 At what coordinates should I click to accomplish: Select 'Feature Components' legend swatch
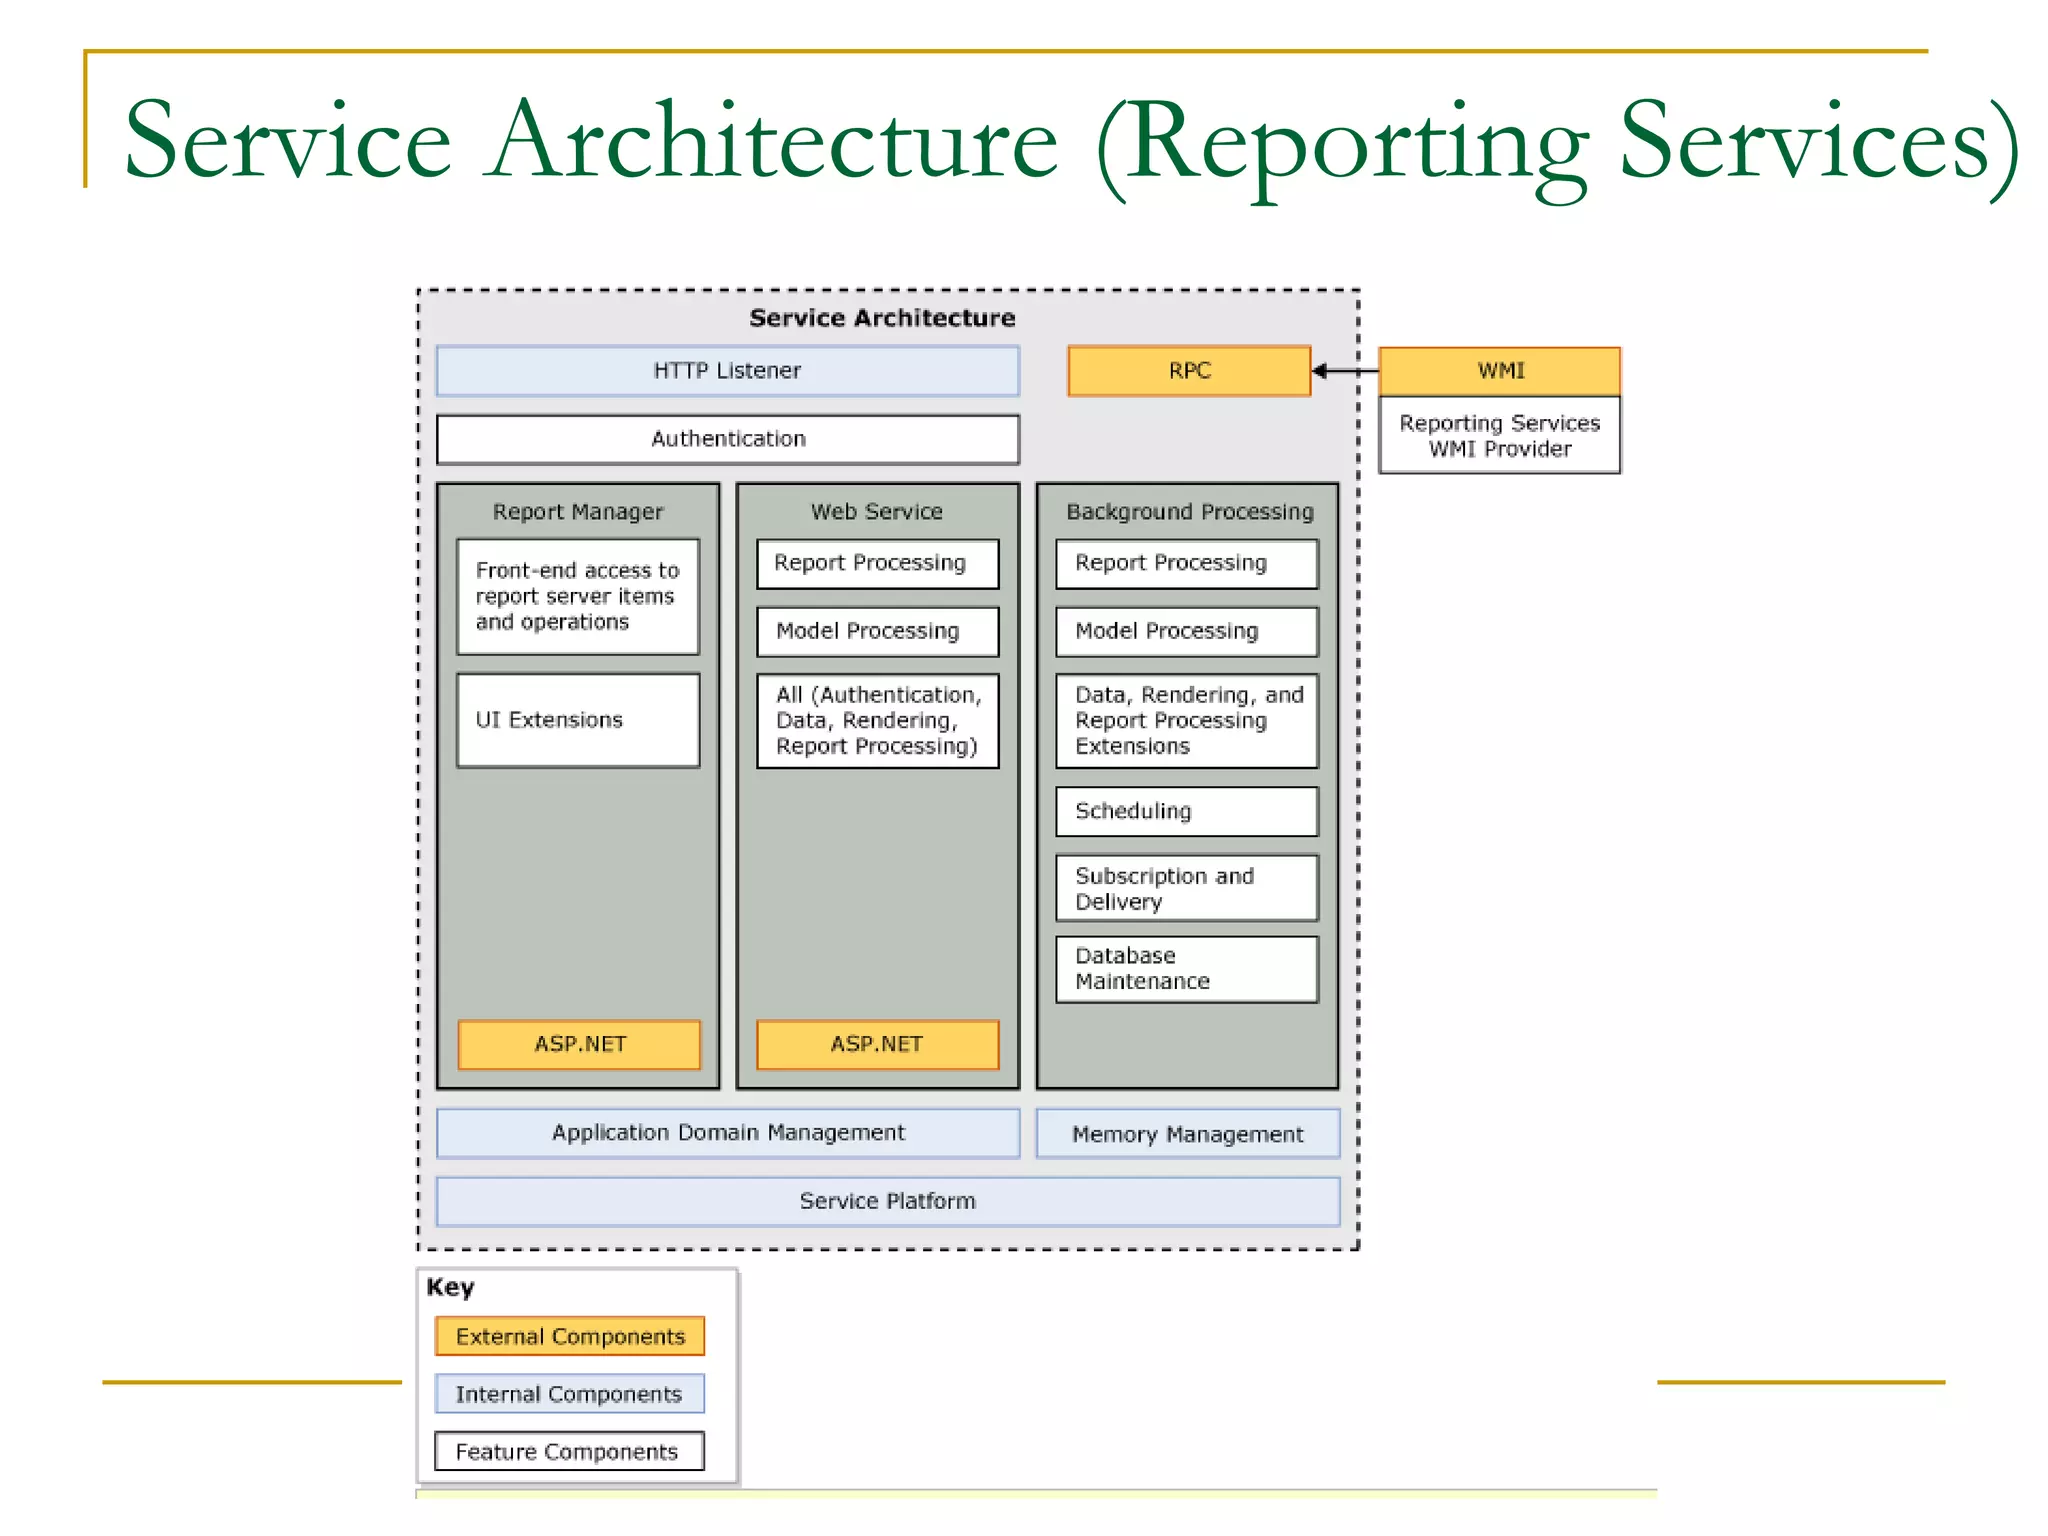tap(570, 1452)
